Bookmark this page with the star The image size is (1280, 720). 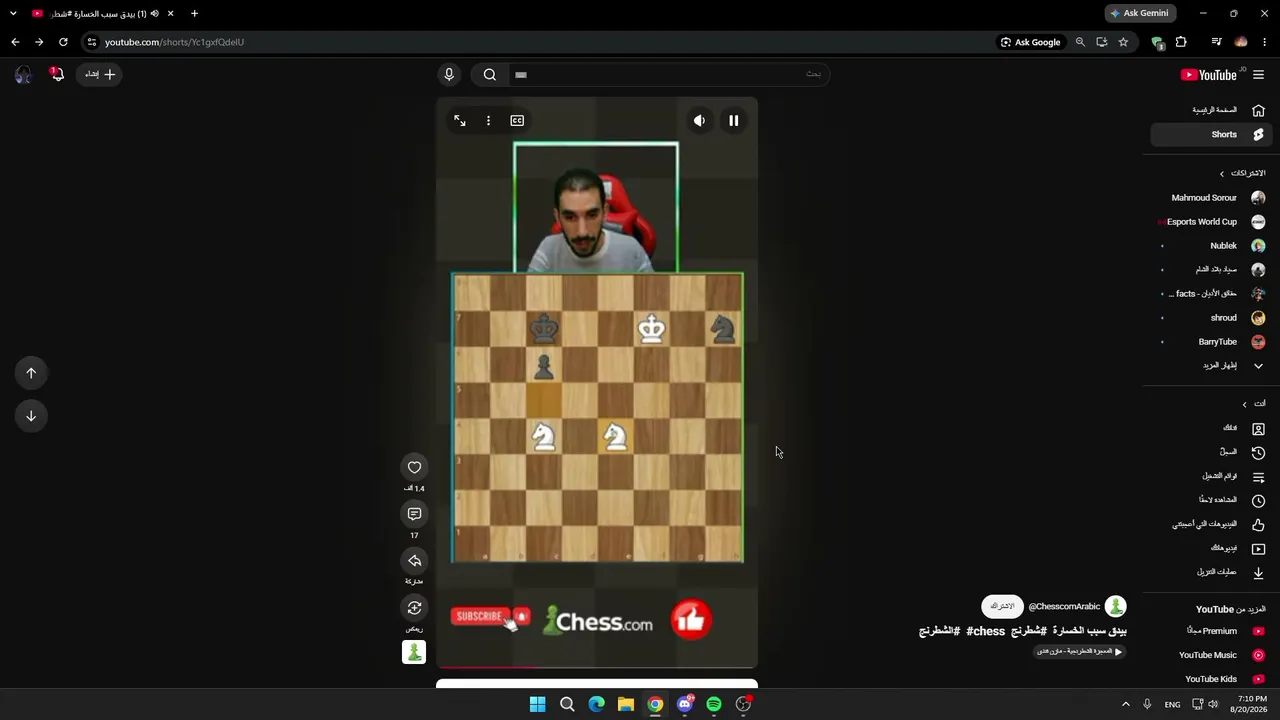pyautogui.click(x=1123, y=42)
